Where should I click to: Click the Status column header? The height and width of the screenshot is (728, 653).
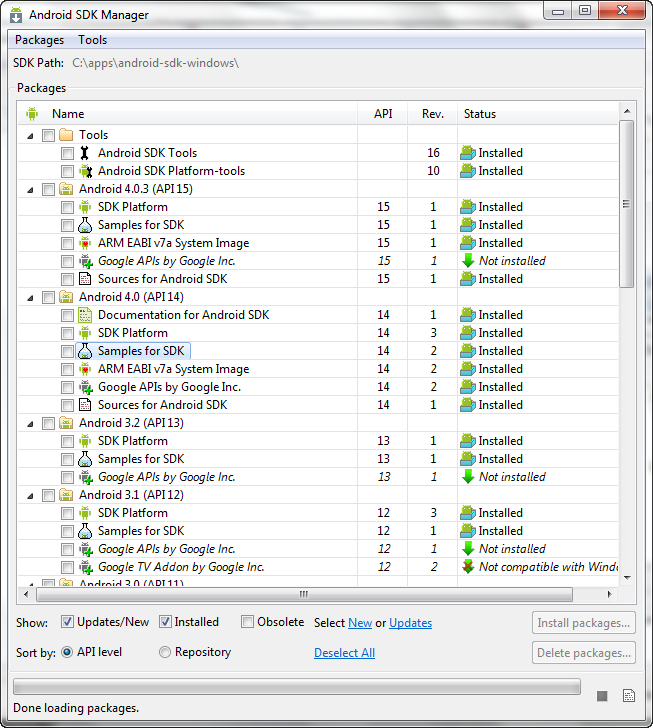coord(480,114)
